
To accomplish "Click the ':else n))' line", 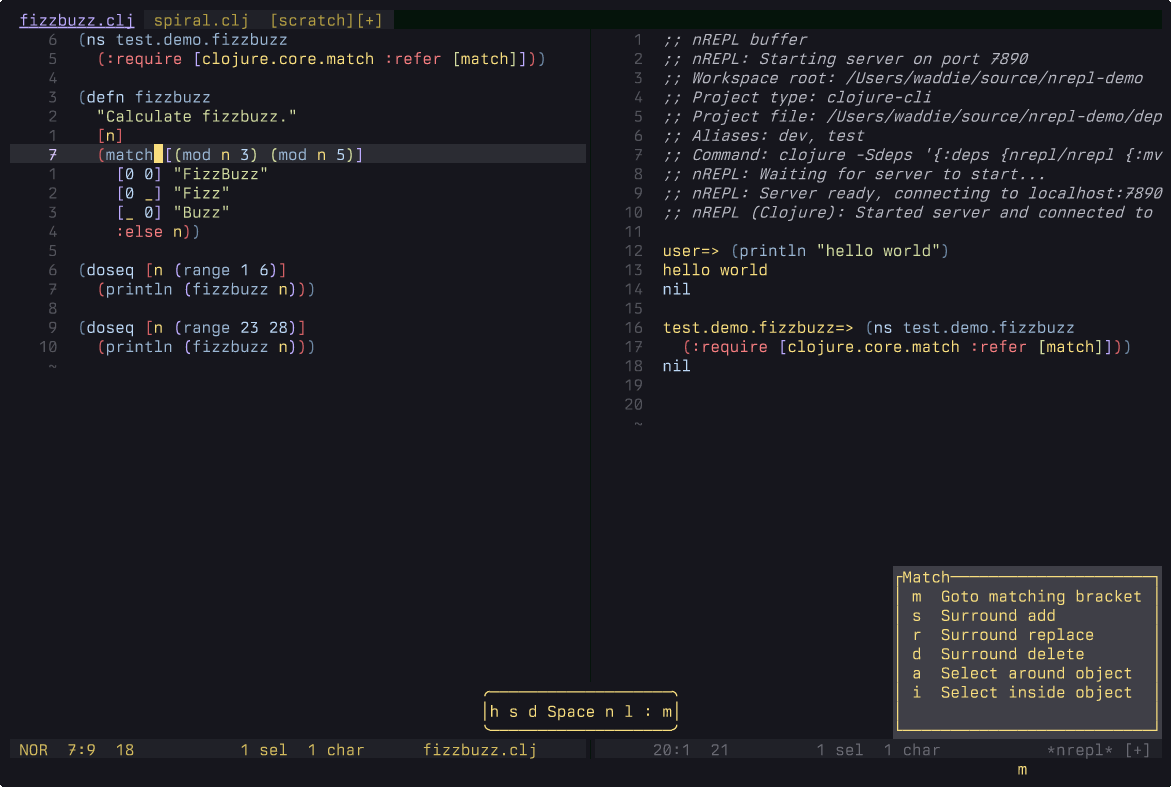I will [158, 231].
